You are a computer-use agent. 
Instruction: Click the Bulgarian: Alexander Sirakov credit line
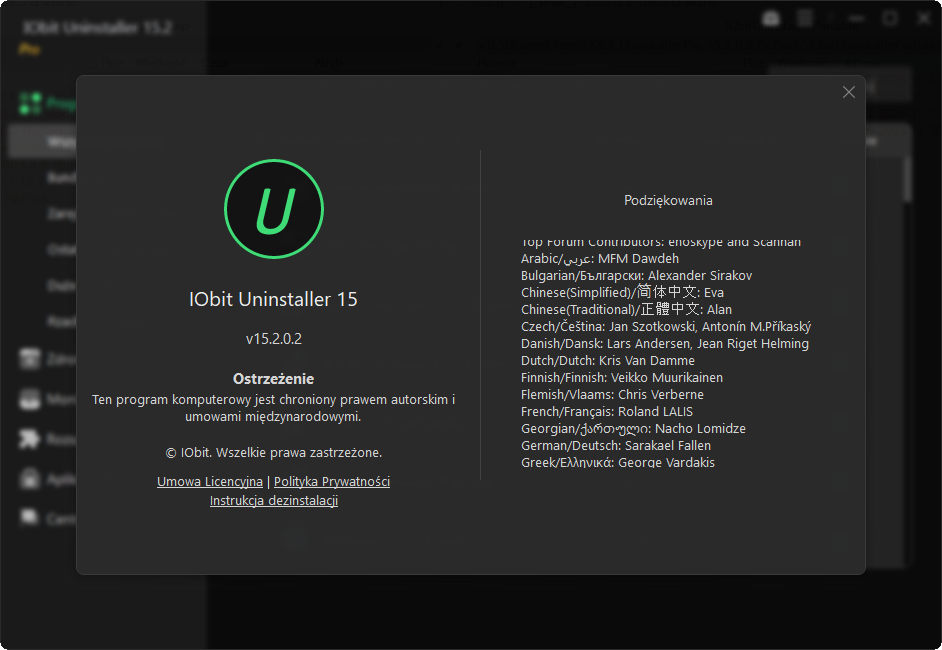coord(636,276)
